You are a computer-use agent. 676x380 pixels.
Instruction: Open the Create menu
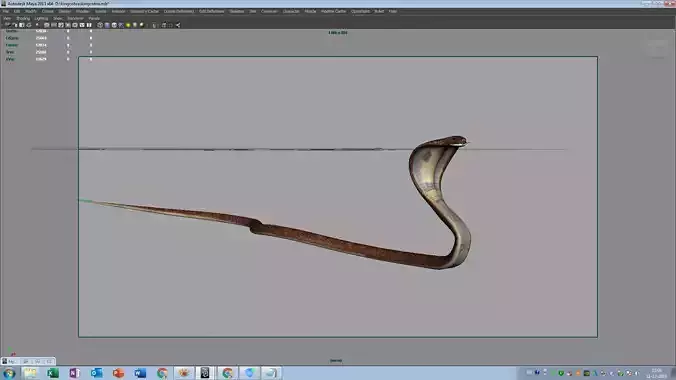point(47,11)
